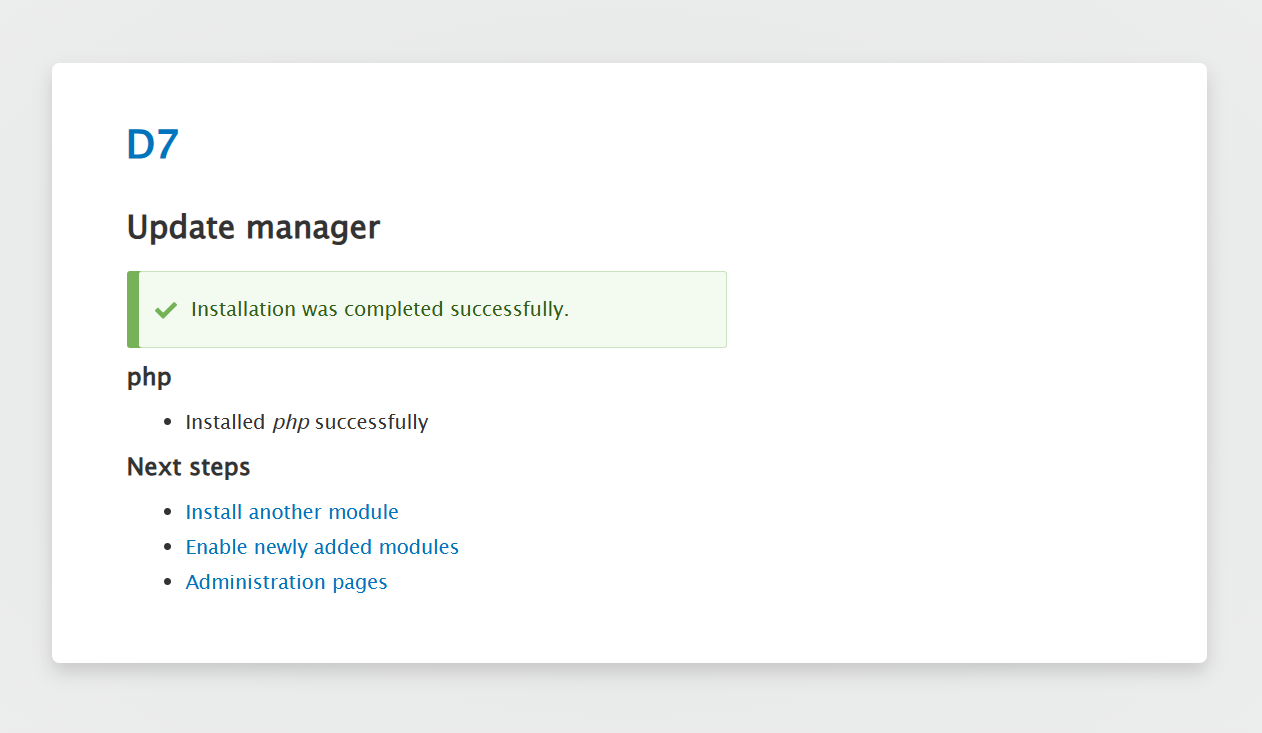Screen dimensions: 1262x733
Task: Click the word Installed in php result
Action: click(x=225, y=422)
